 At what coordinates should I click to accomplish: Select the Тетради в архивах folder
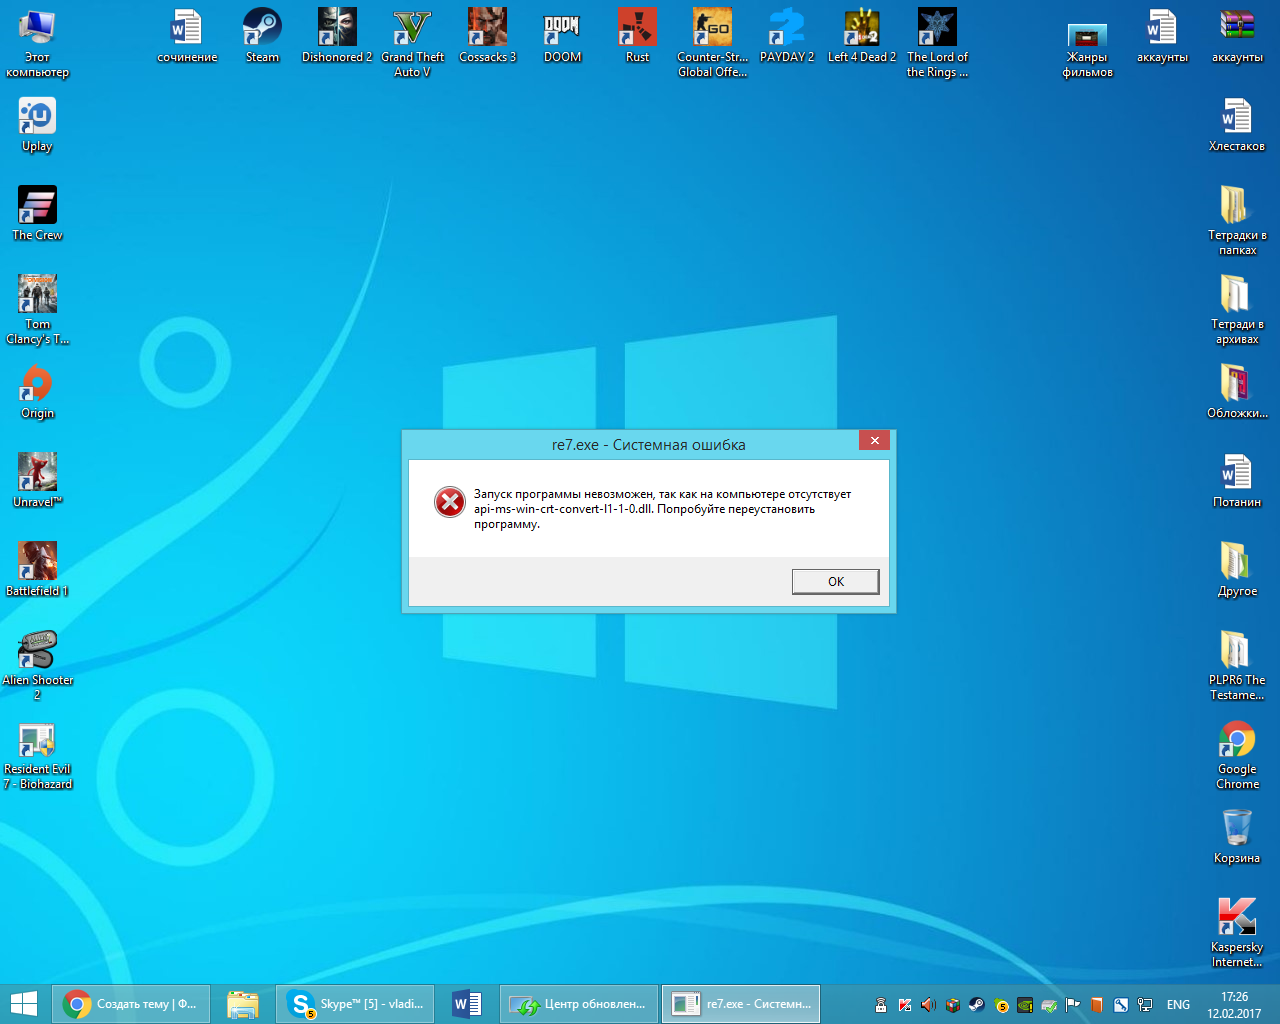click(1237, 310)
